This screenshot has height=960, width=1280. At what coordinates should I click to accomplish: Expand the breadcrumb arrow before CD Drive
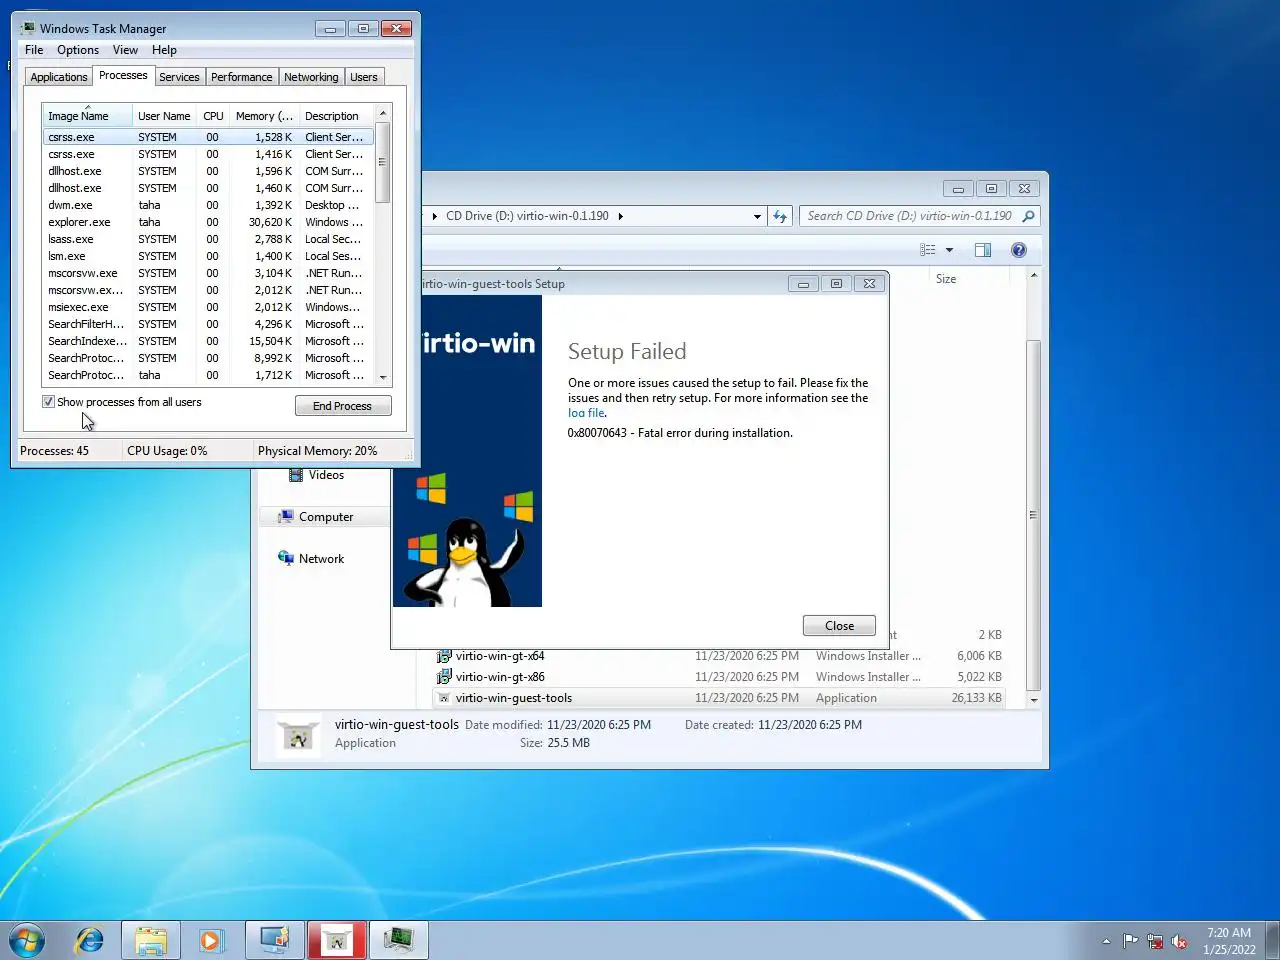coord(434,216)
